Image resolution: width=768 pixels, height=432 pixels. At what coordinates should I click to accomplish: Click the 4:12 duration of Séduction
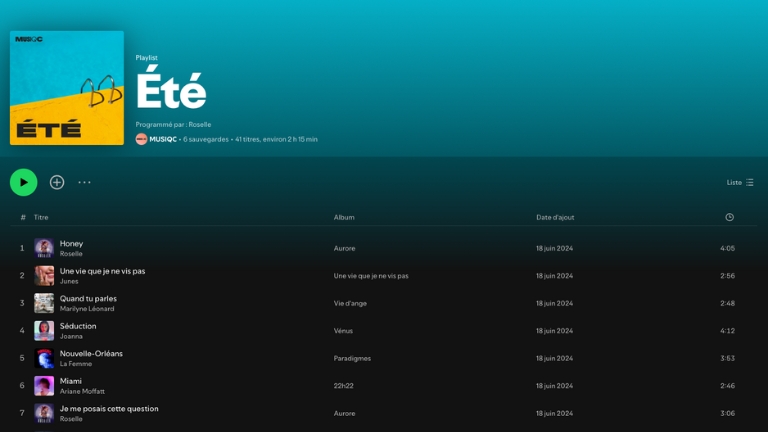(x=727, y=331)
